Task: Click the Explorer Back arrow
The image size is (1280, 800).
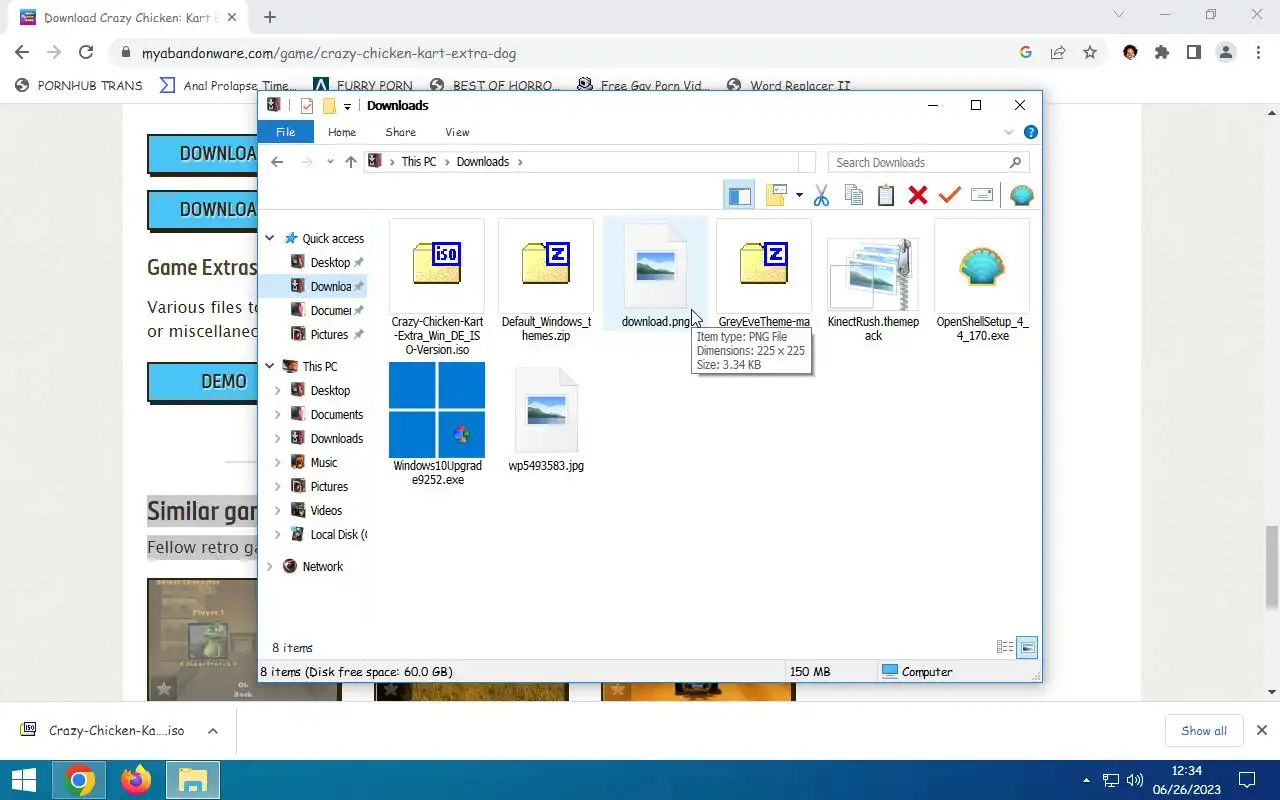Action: pyautogui.click(x=277, y=162)
